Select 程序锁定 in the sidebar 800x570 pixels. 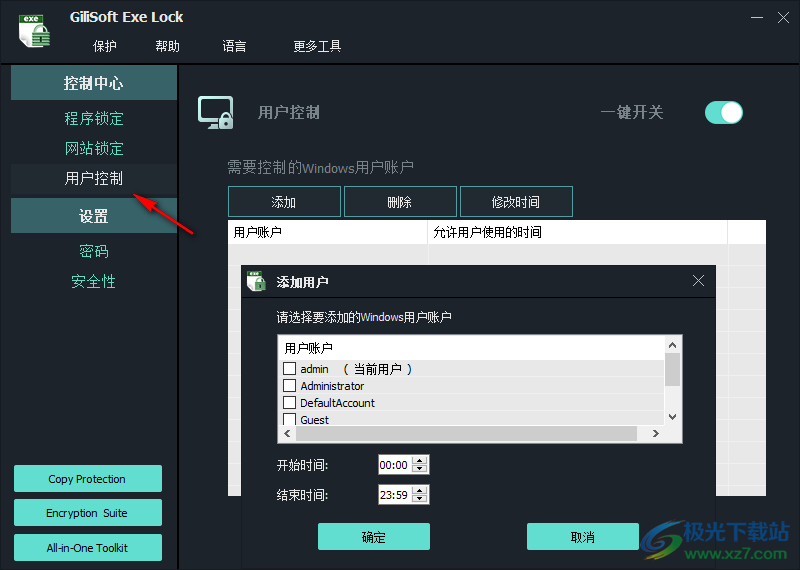click(x=94, y=118)
